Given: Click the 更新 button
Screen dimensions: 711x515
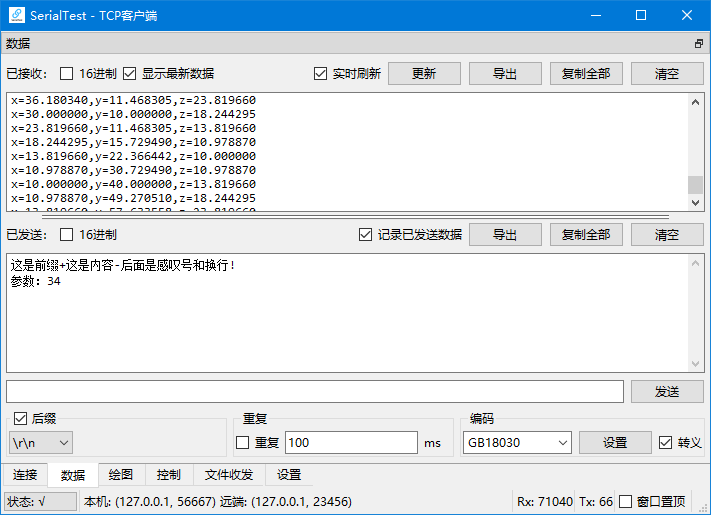Looking at the screenshot, I should click(x=424, y=73).
